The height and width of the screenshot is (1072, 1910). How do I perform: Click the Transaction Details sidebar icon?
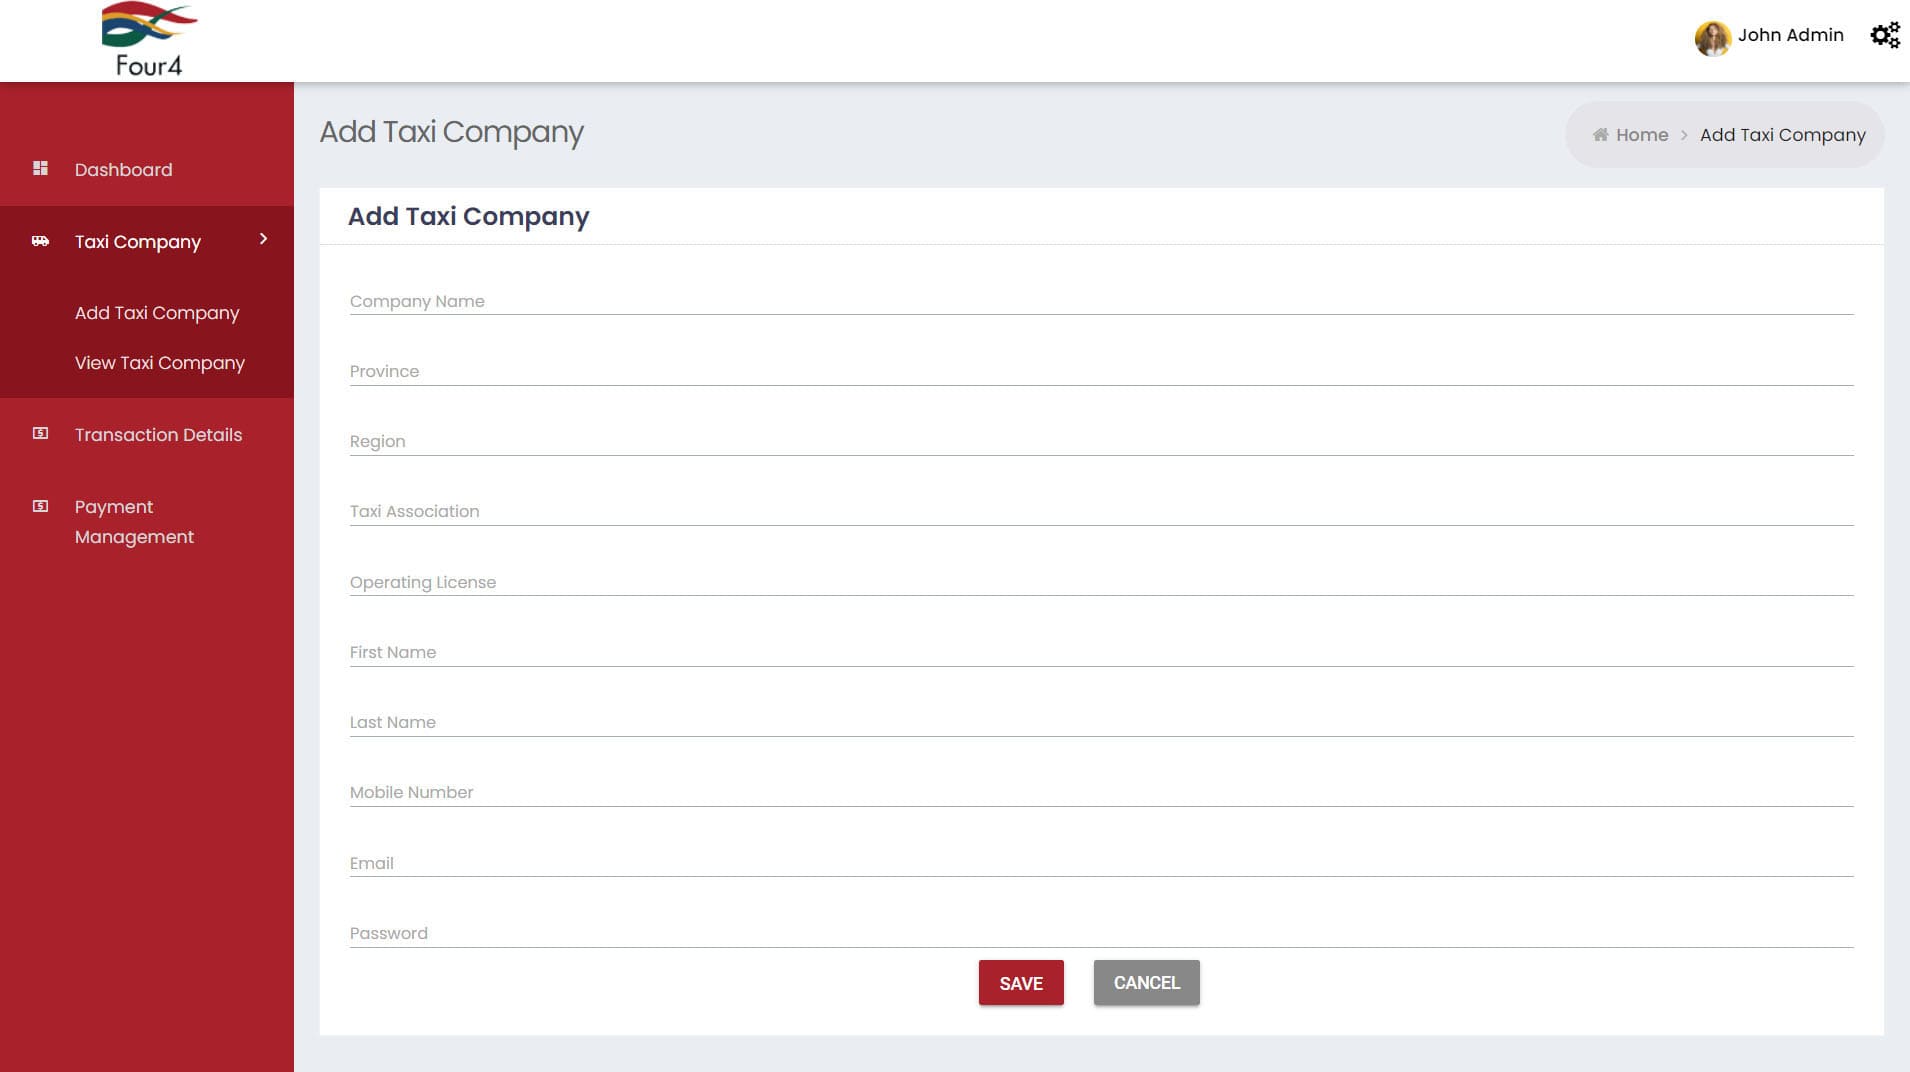39,433
